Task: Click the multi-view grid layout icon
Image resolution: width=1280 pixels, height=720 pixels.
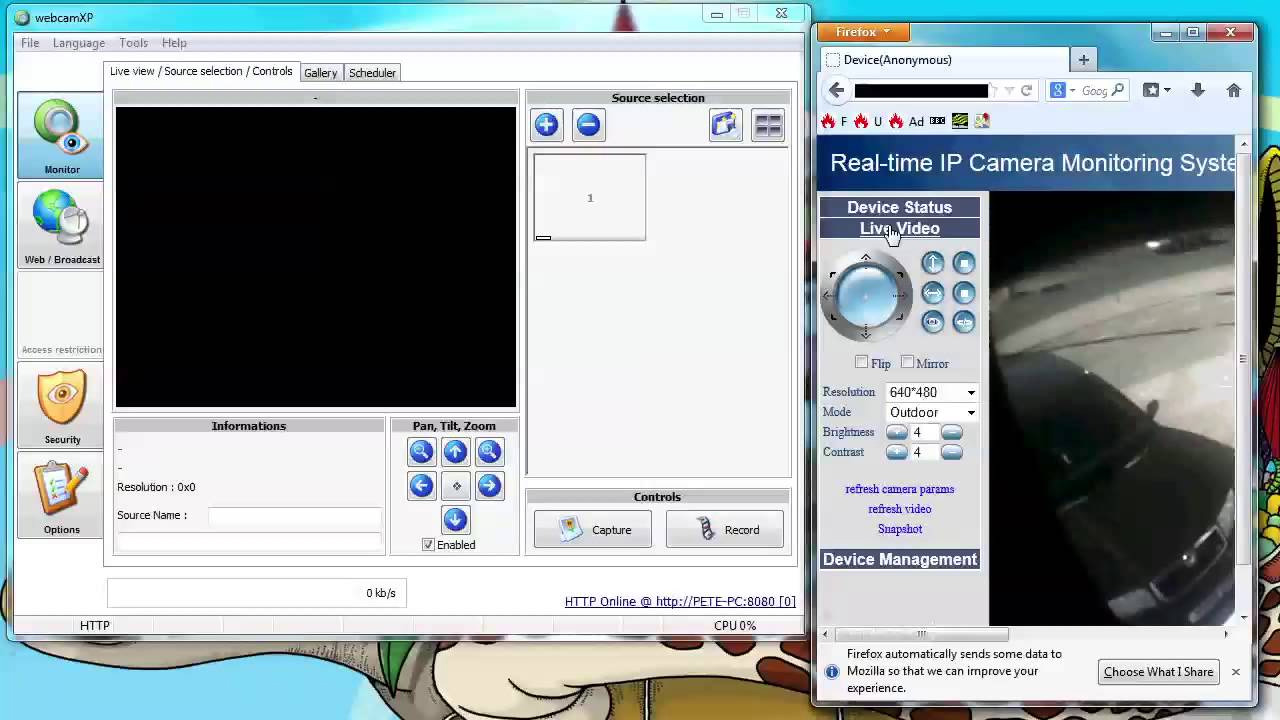Action: click(x=768, y=124)
